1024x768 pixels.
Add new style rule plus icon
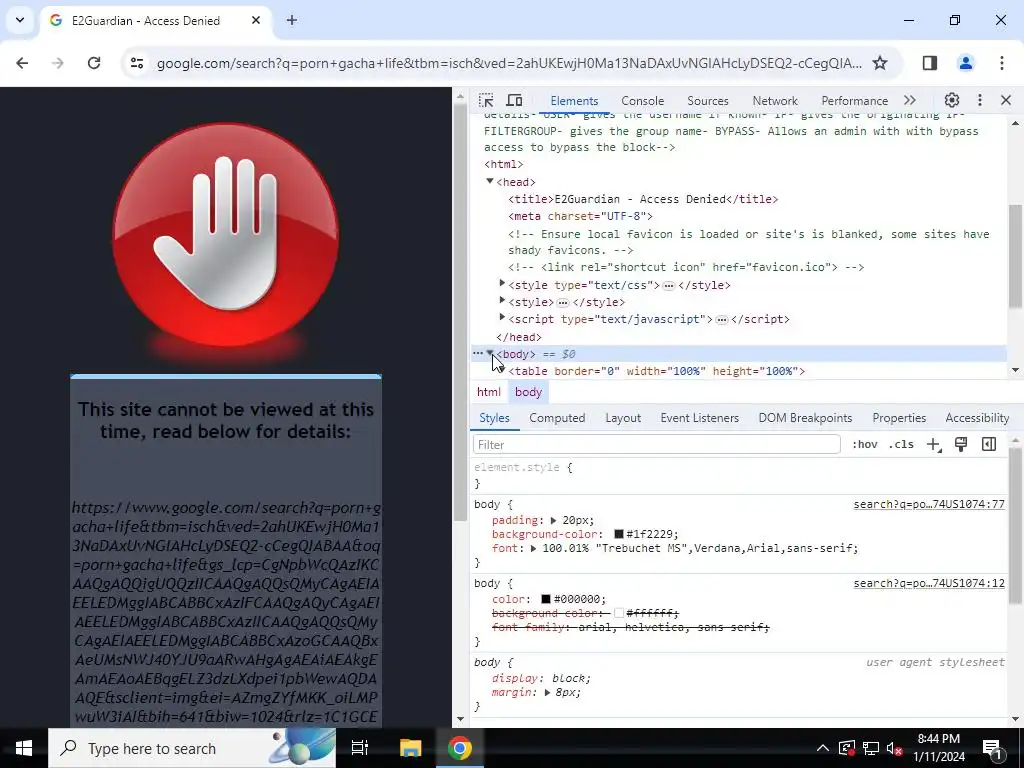click(933, 445)
